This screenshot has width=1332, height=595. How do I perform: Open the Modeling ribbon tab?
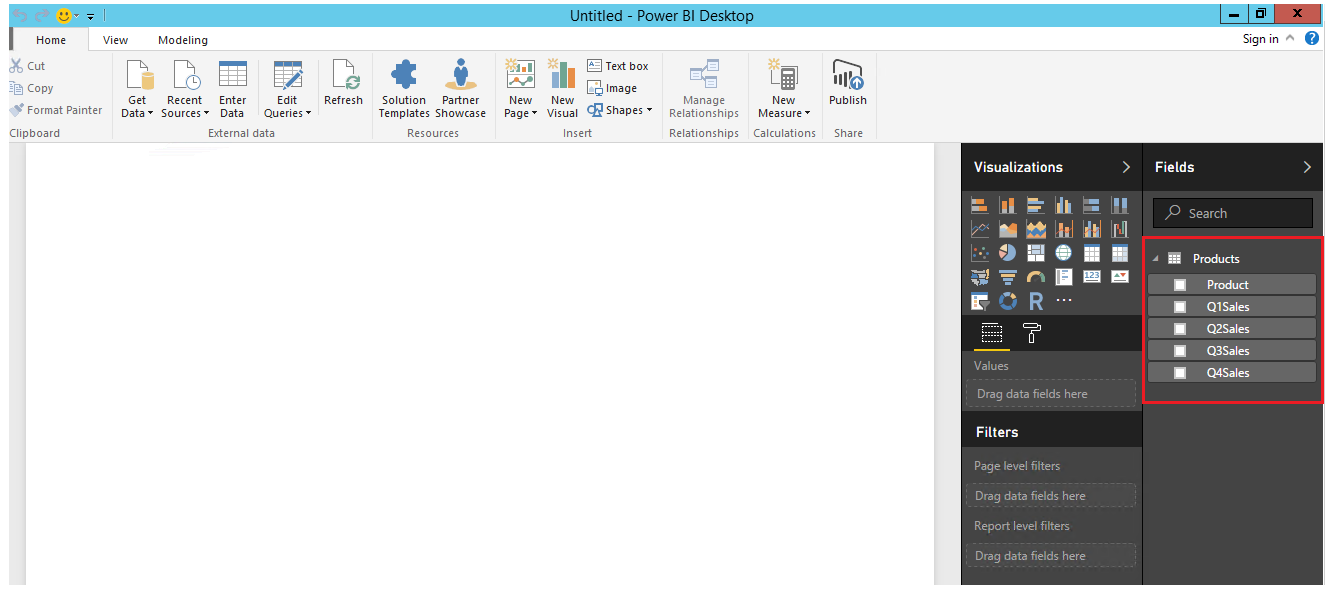pyautogui.click(x=183, y=40)
